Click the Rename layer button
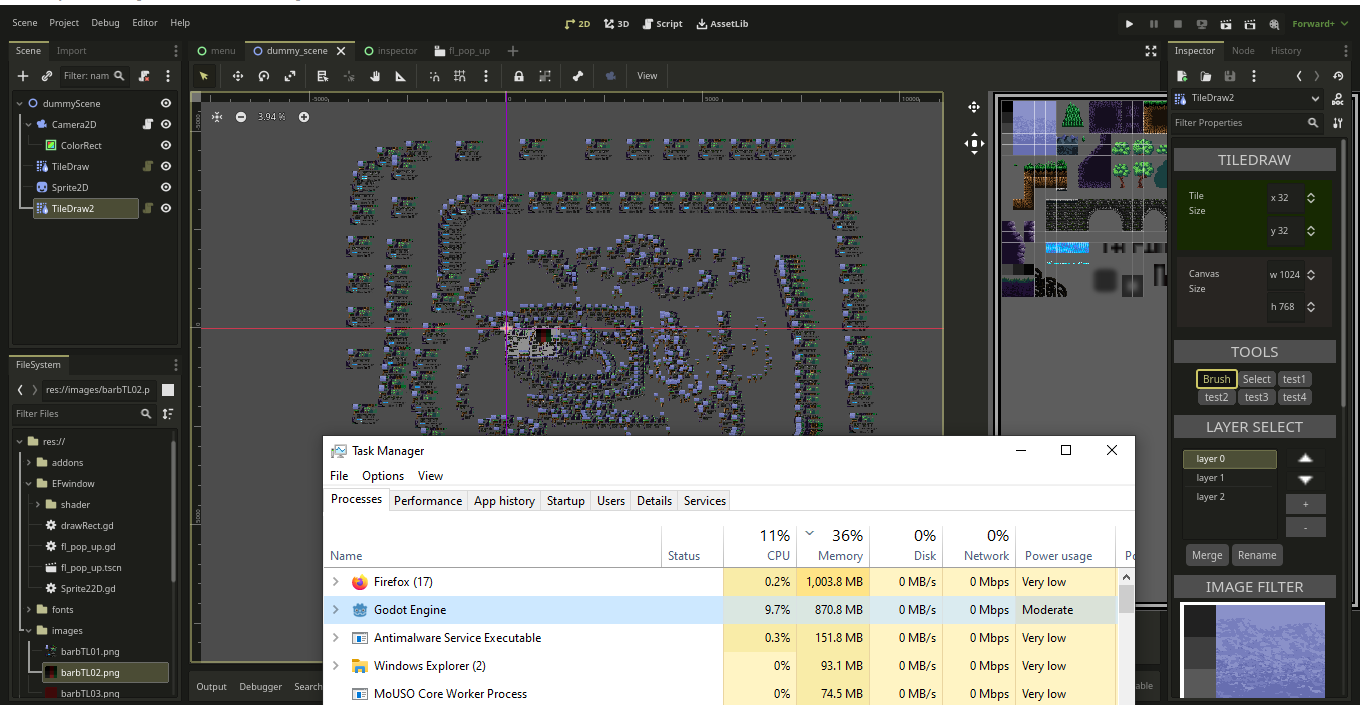The height and width of the screenshot is (705, 1360). coord(1257,555)
